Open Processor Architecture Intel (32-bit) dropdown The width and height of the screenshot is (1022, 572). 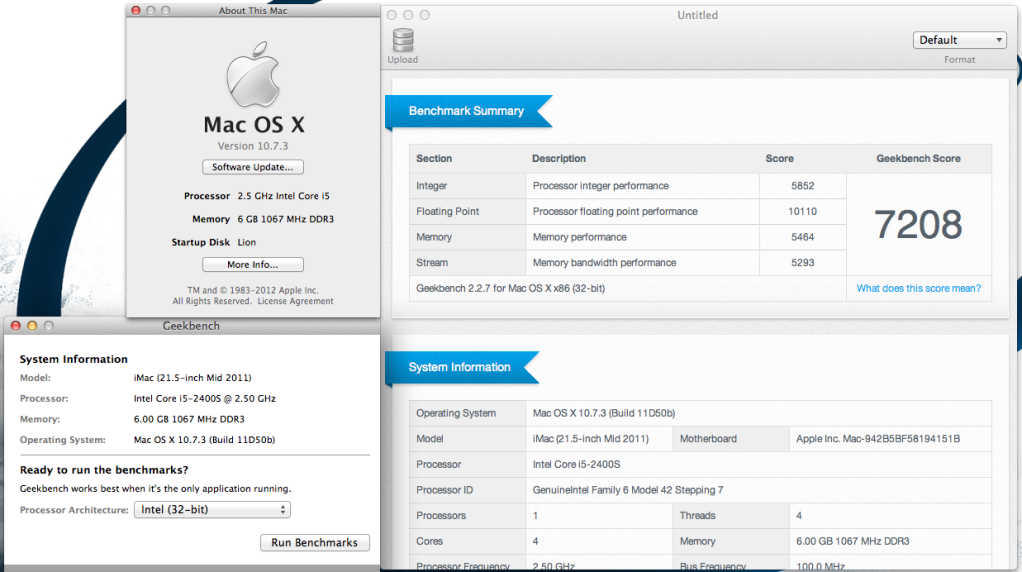point(212,509)
